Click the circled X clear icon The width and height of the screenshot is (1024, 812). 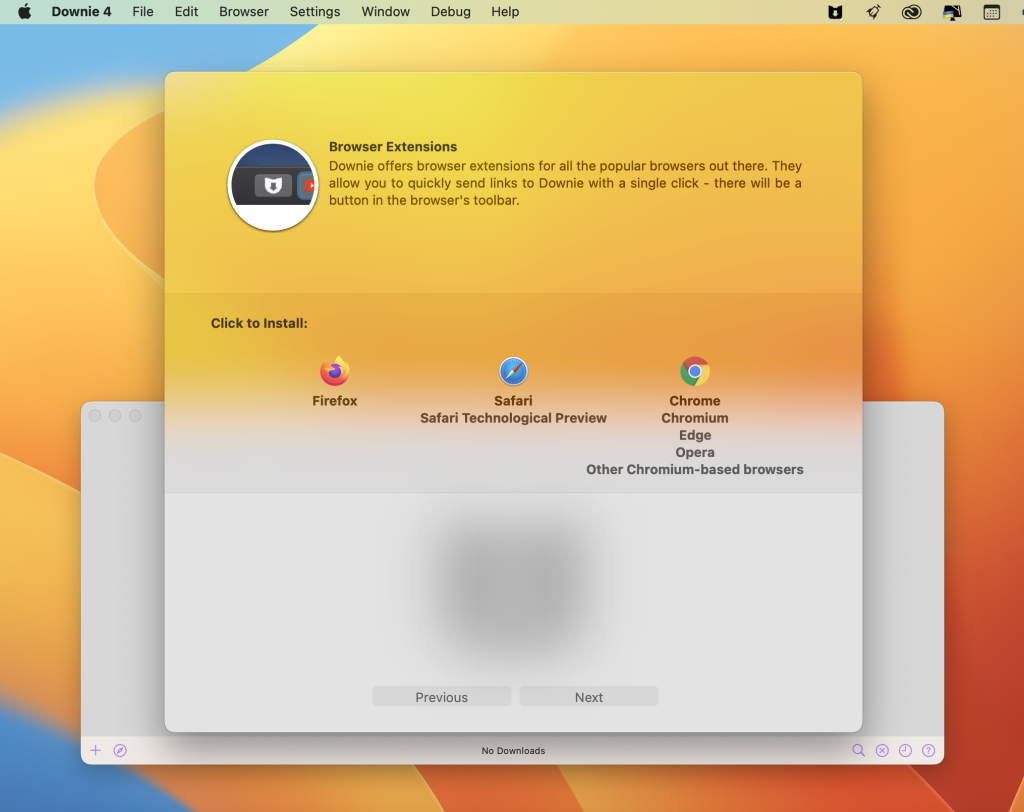tap(882, 750)
